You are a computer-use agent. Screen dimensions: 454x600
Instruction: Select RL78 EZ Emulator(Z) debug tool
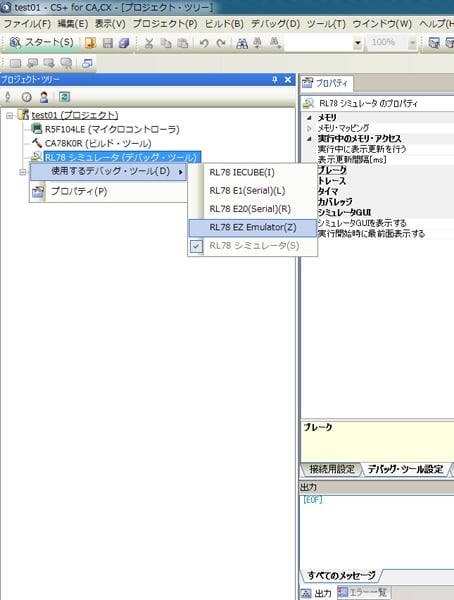253,227
